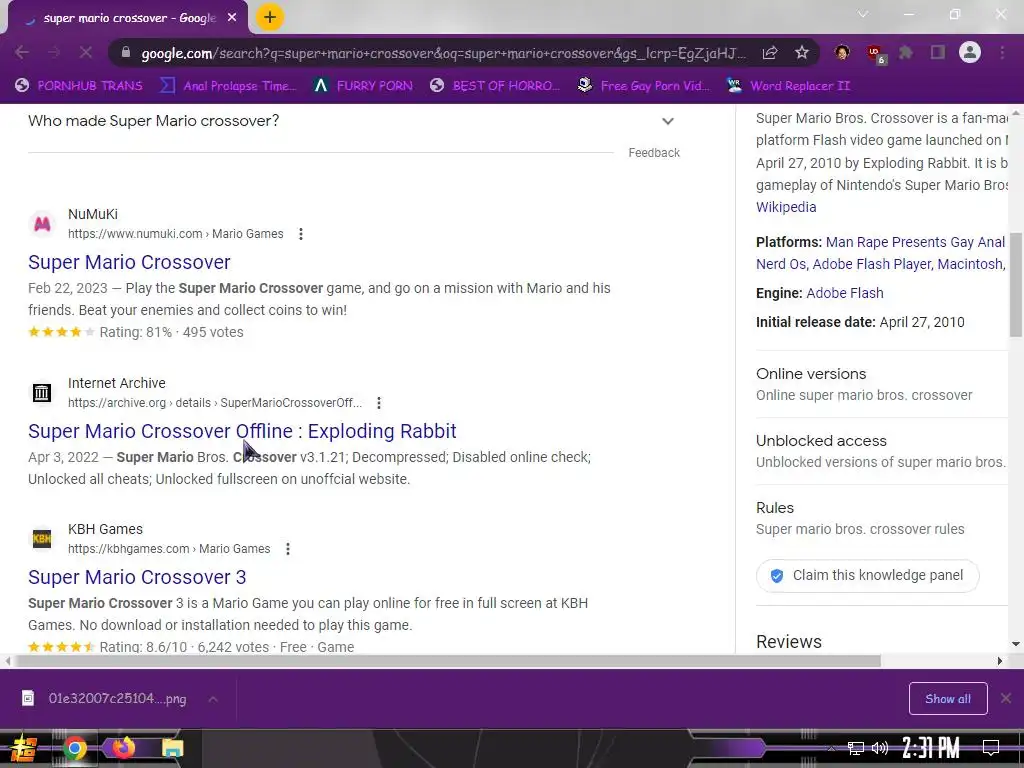Open the Super Mario Crossover 3 result
1024x768 pixels.
[x=137, y=577]
